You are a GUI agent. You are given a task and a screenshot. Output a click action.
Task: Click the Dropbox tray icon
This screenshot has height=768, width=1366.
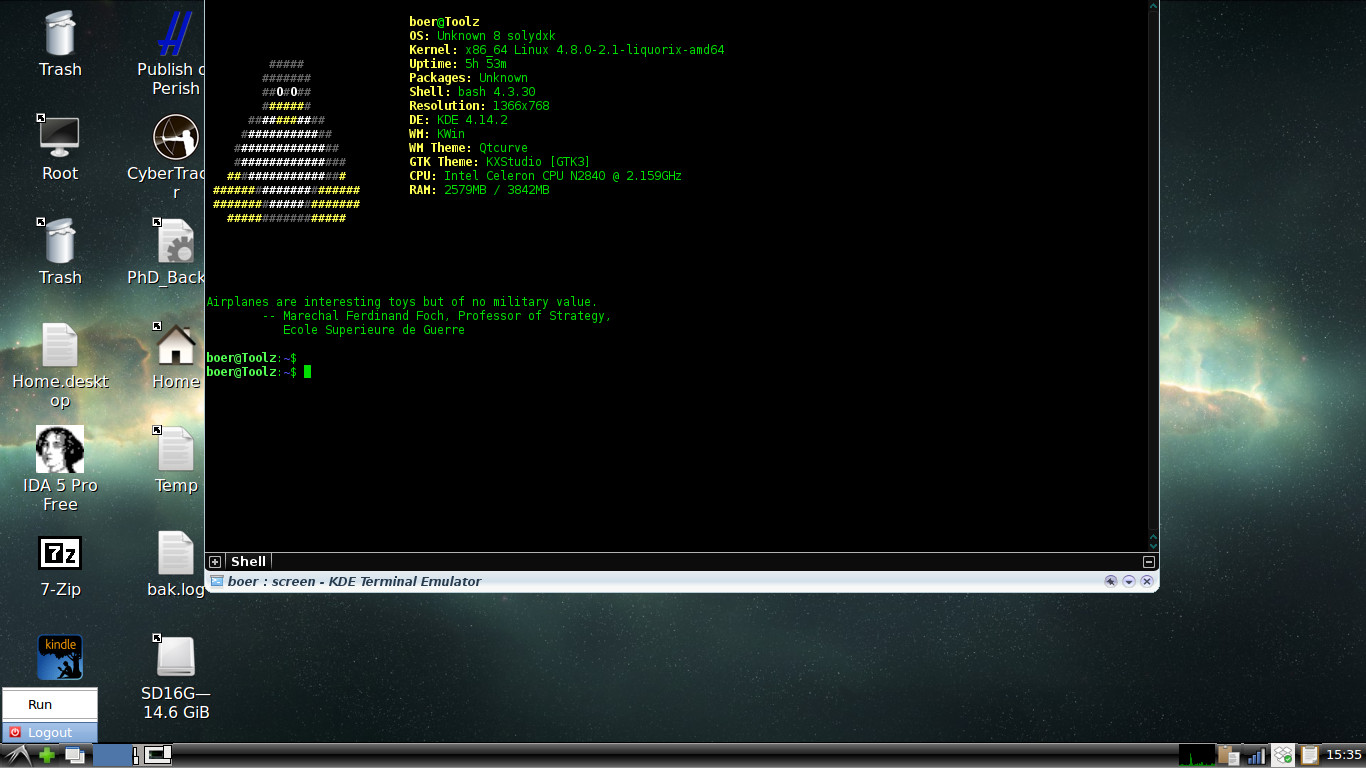1282,755
